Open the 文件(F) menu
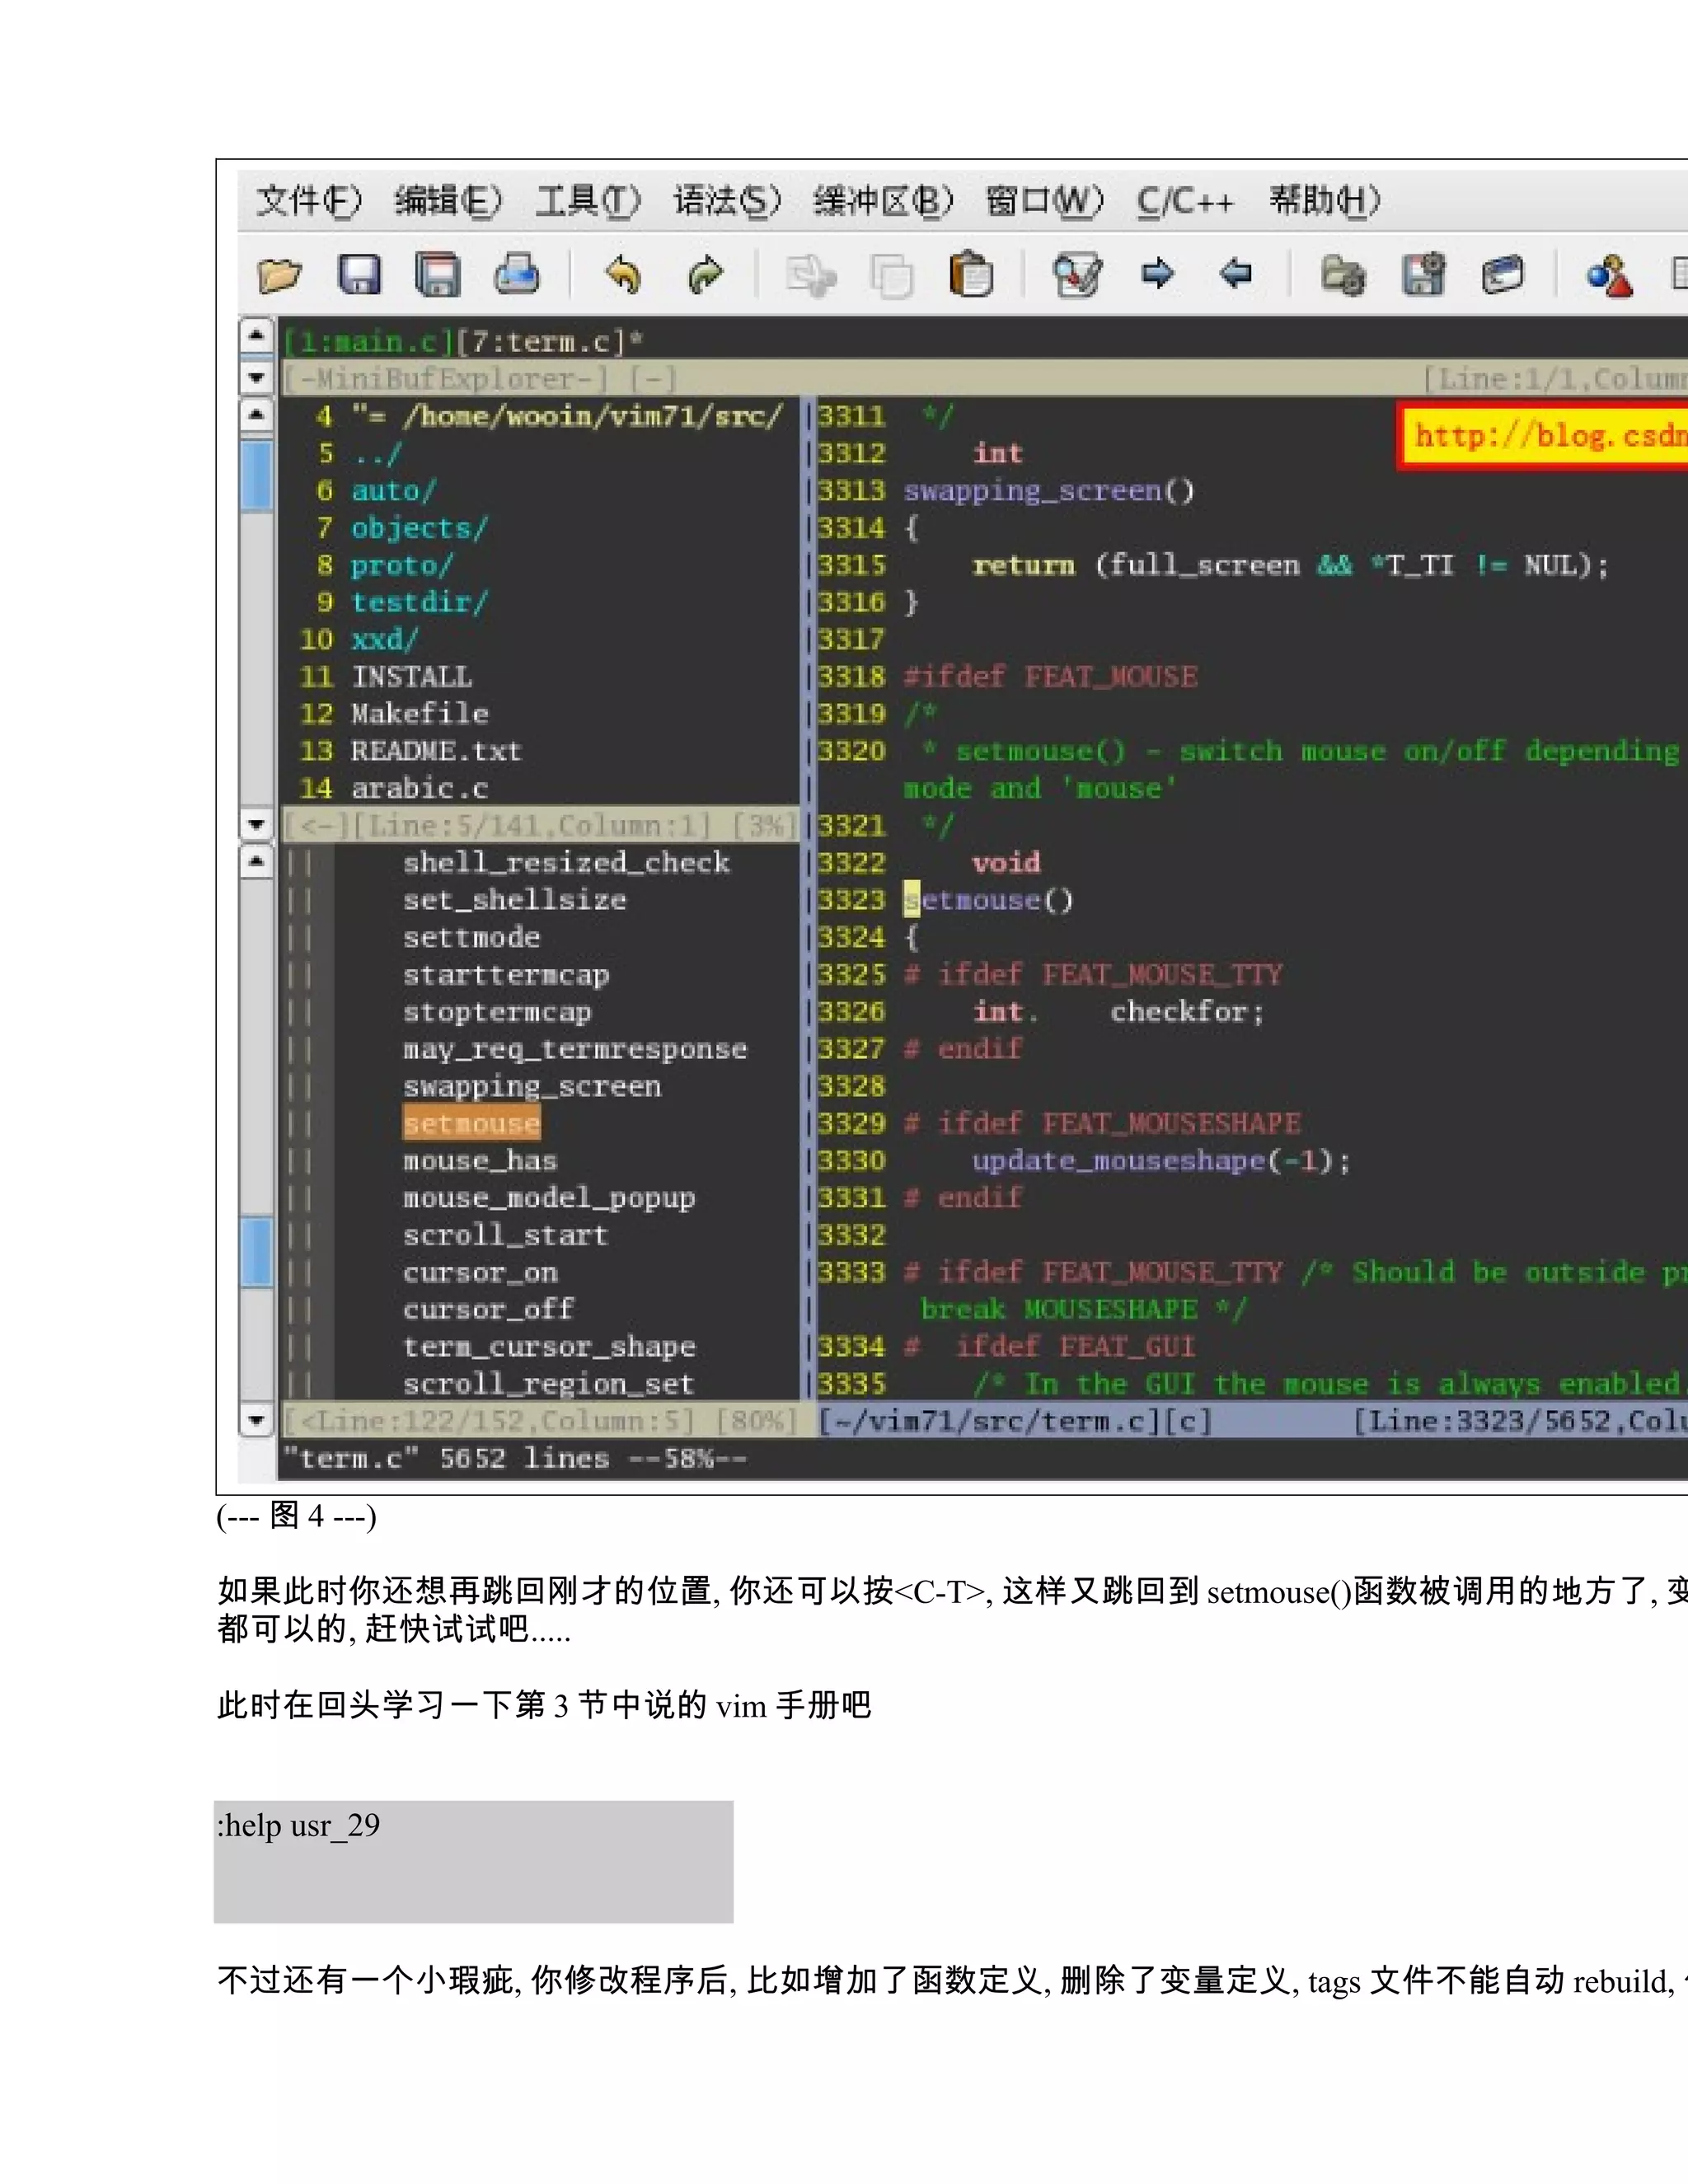 tap(308, 201)
